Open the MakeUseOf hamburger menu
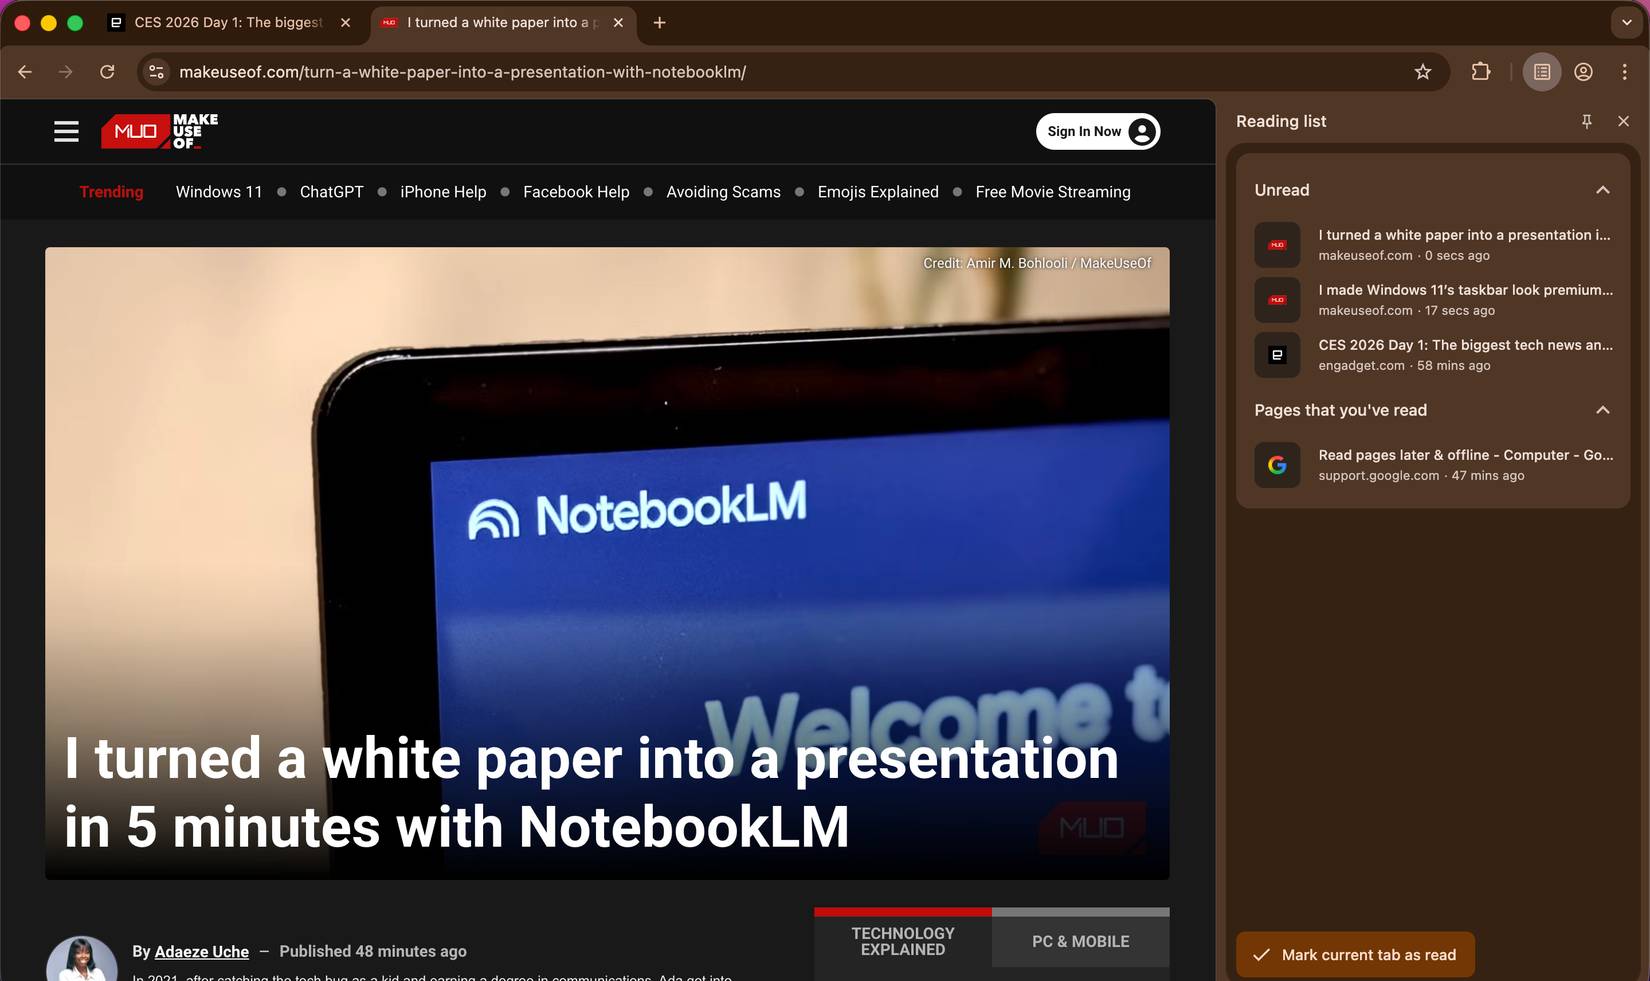Viewport: 1650px width, 981px height. click(66, 131)
